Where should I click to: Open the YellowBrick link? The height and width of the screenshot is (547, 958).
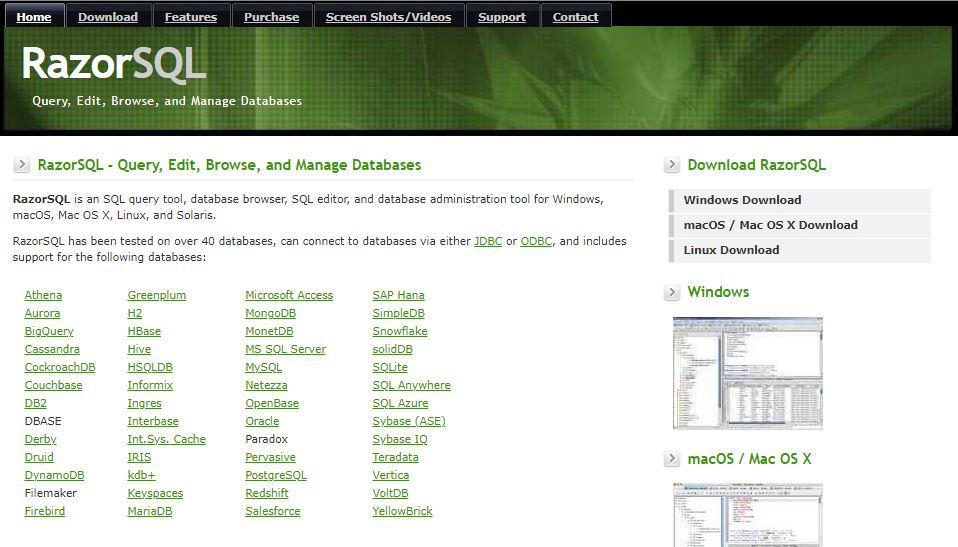[403, 511]
